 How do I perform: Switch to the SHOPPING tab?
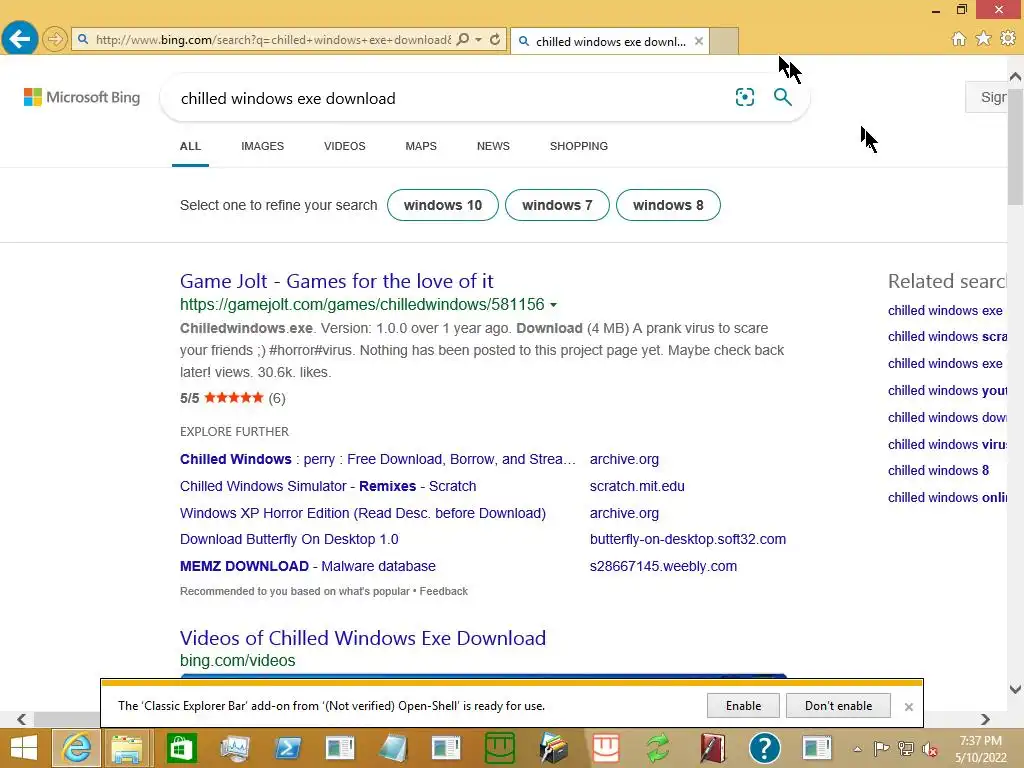(579, 146)
